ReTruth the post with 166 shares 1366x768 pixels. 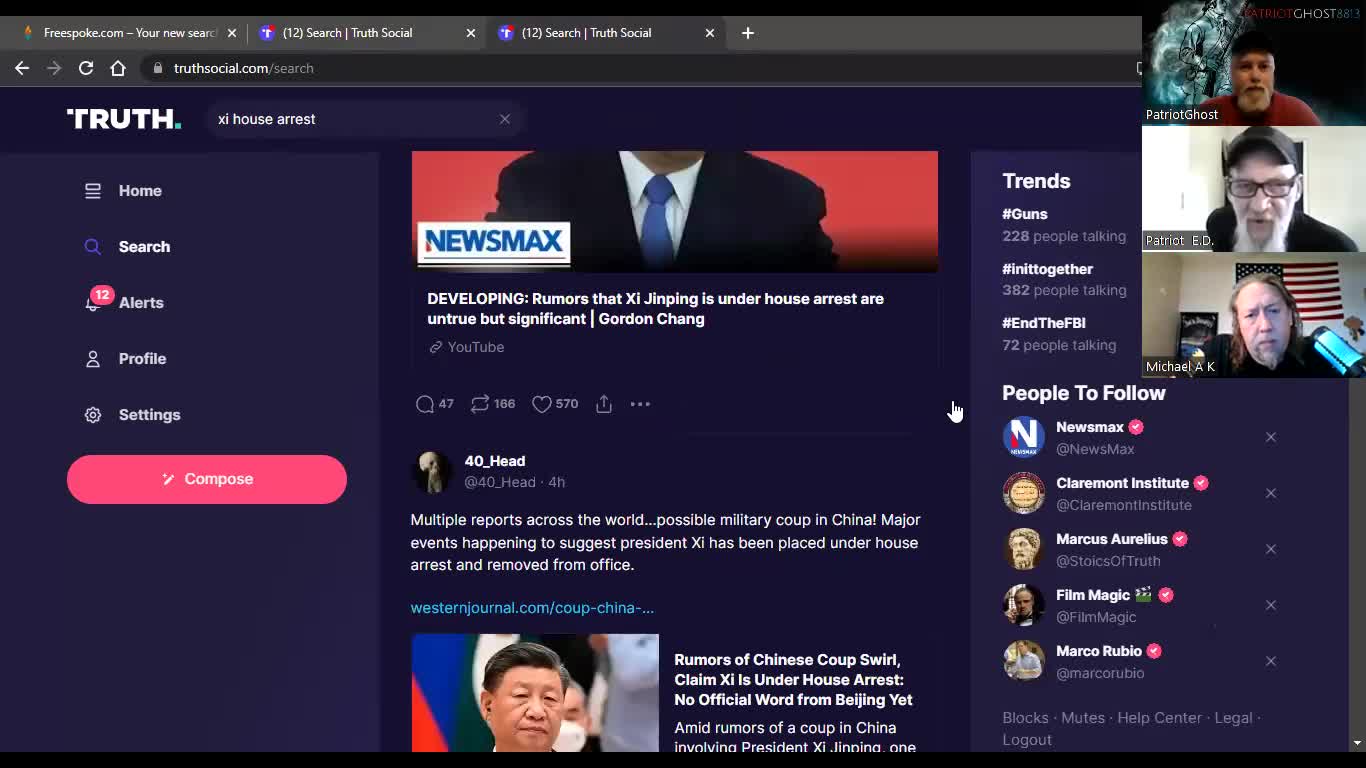click(493, 404)
